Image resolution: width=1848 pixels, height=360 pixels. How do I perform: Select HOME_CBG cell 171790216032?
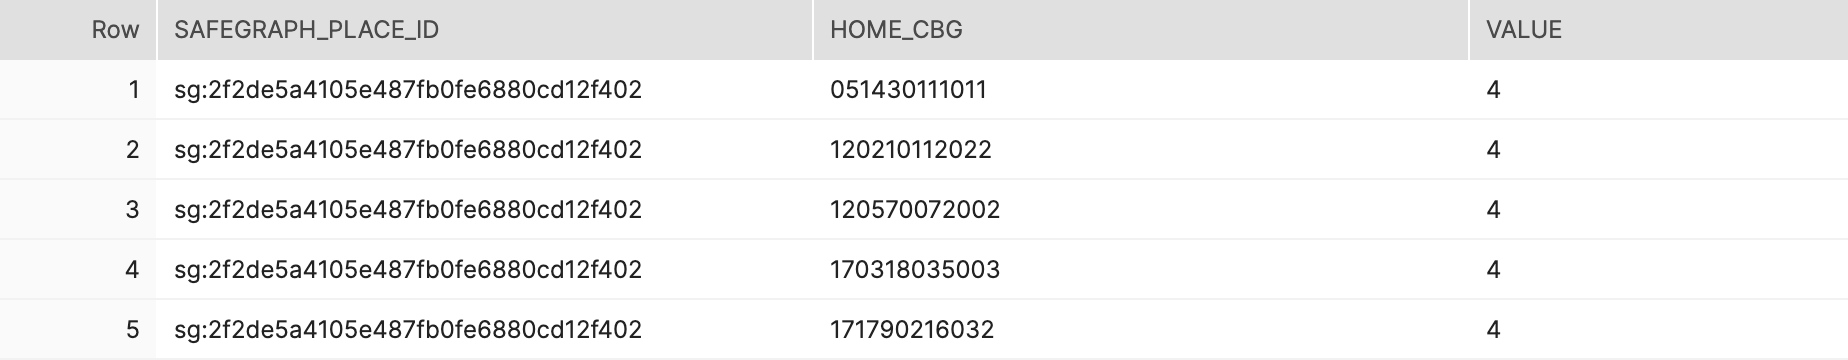[1141, 330]
